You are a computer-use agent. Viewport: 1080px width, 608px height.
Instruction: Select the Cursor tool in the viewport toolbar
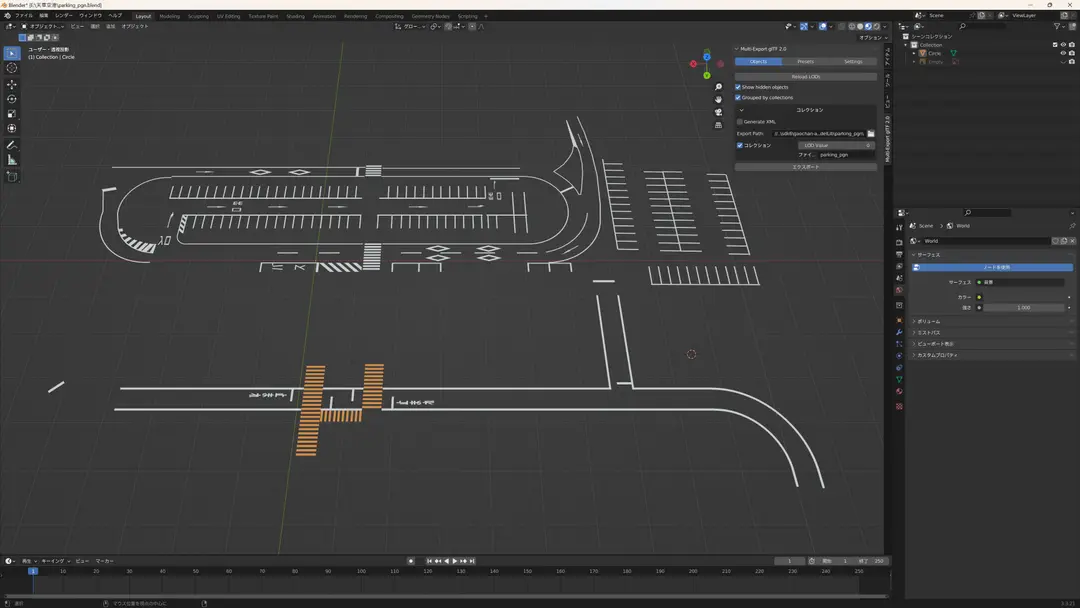[12, 67]
